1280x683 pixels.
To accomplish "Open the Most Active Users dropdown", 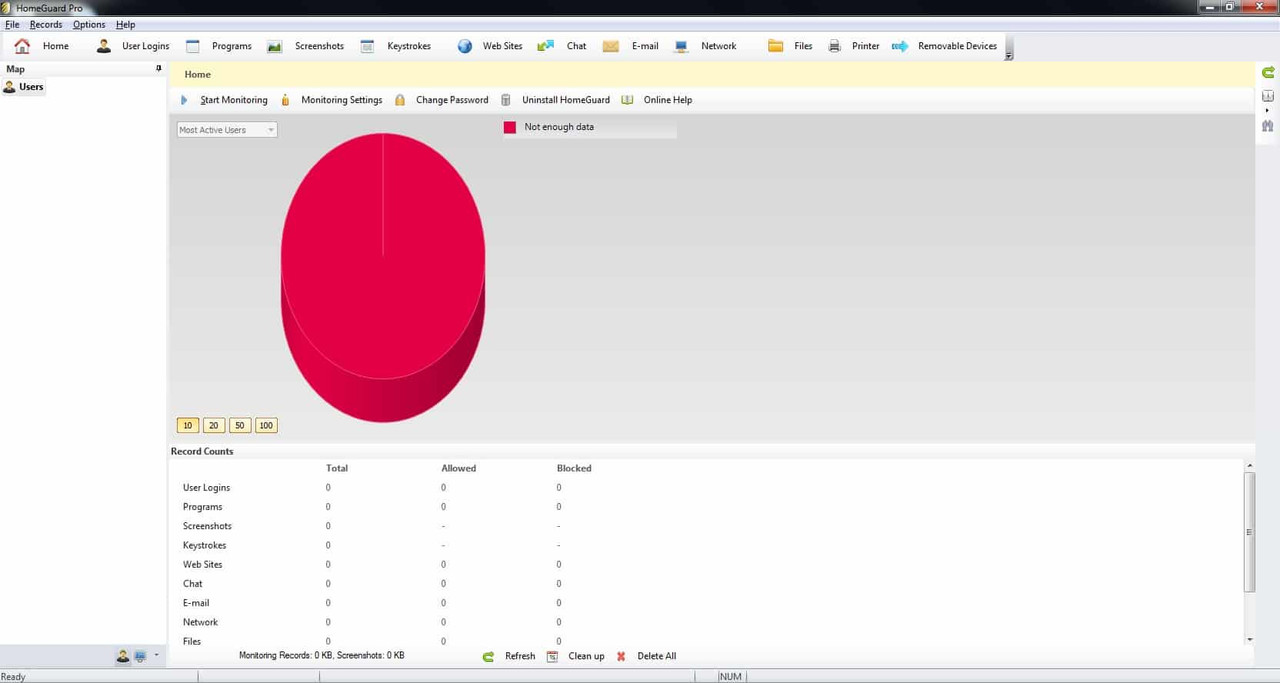I will (x=227, y=130).
